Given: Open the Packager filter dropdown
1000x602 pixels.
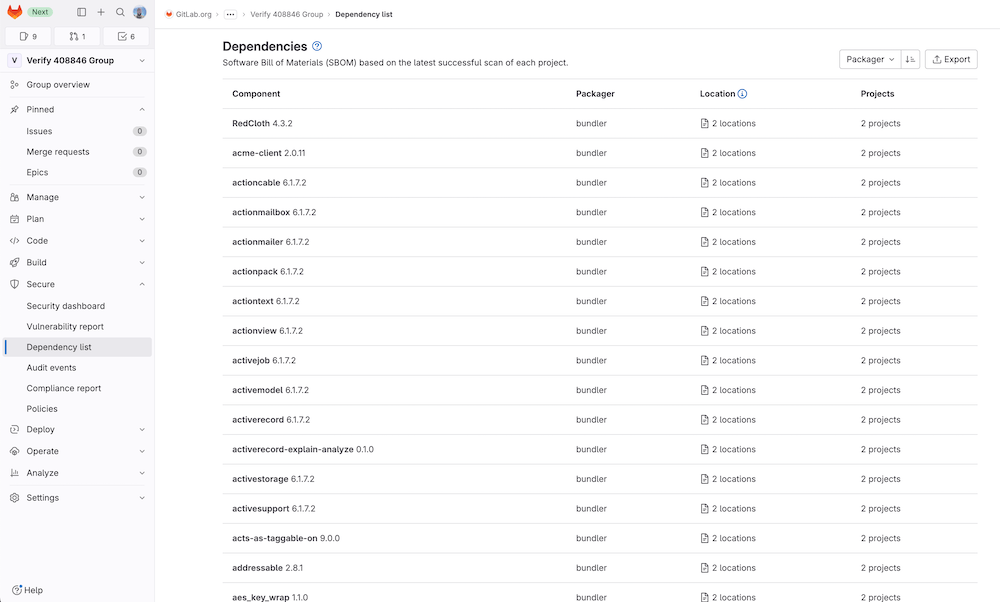Looking at the screenshot, I should click(x=868, y=59).
